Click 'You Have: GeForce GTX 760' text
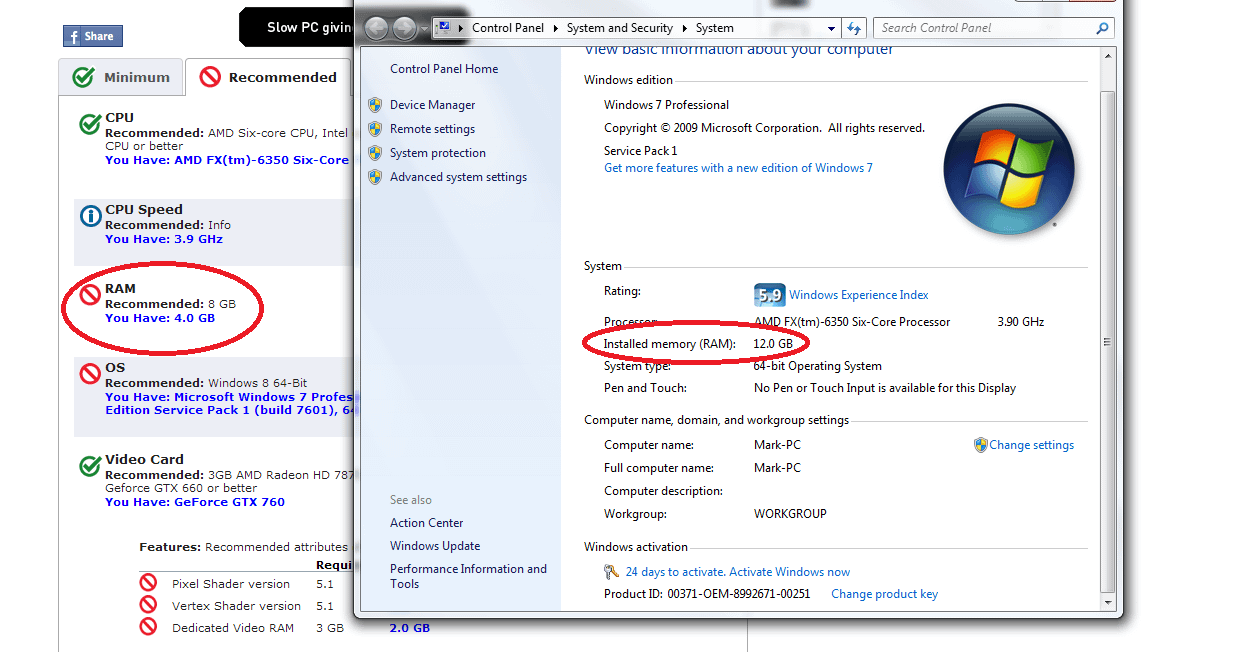Image resolution: width=1243 pixels, height=652 pixels. 195,502
